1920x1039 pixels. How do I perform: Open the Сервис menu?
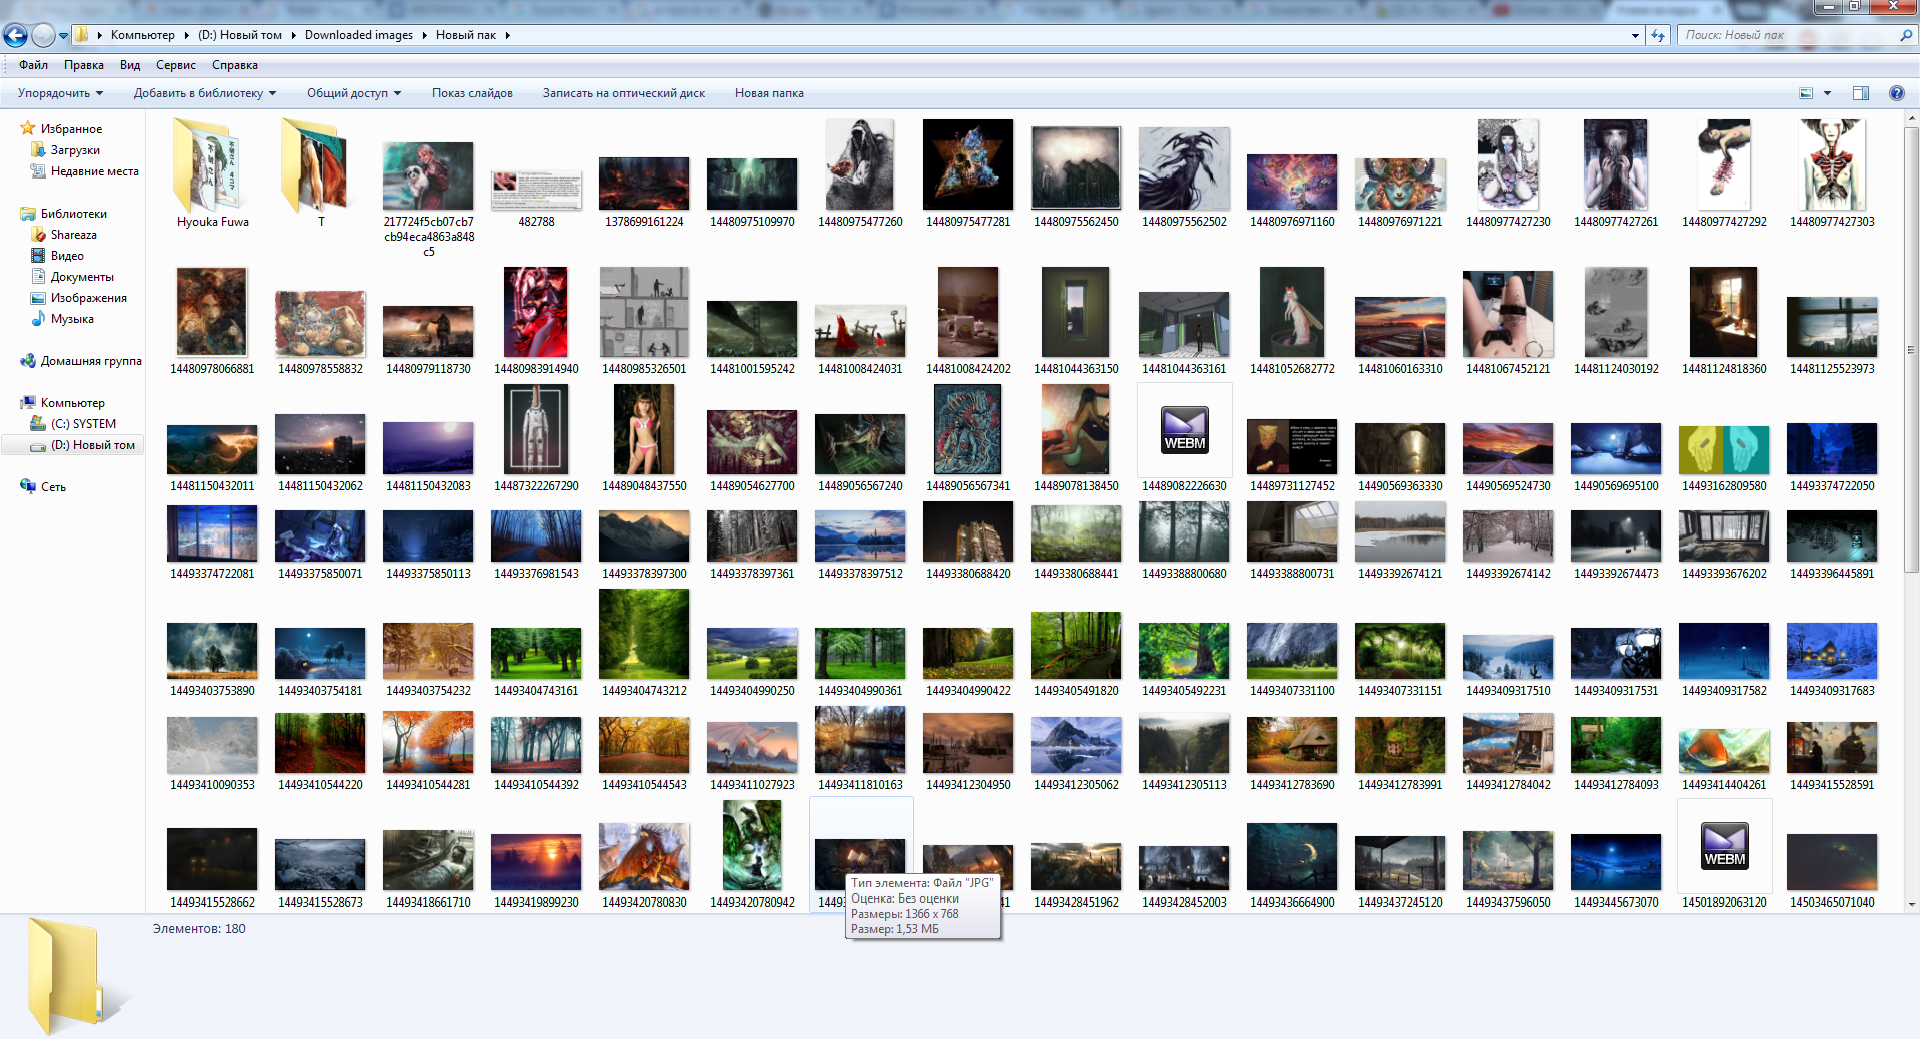click(x=176, y=65)
